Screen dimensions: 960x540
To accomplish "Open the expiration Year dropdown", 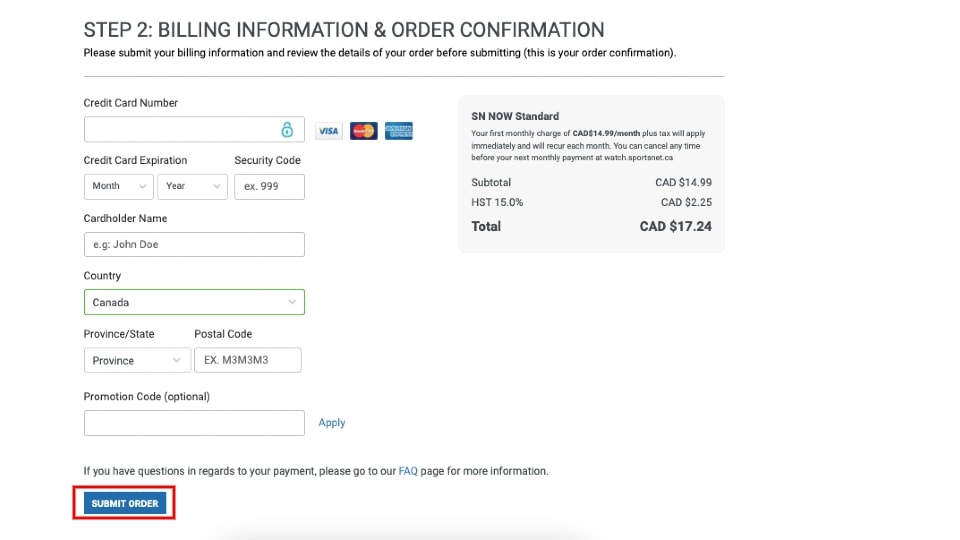I will 192,187.
